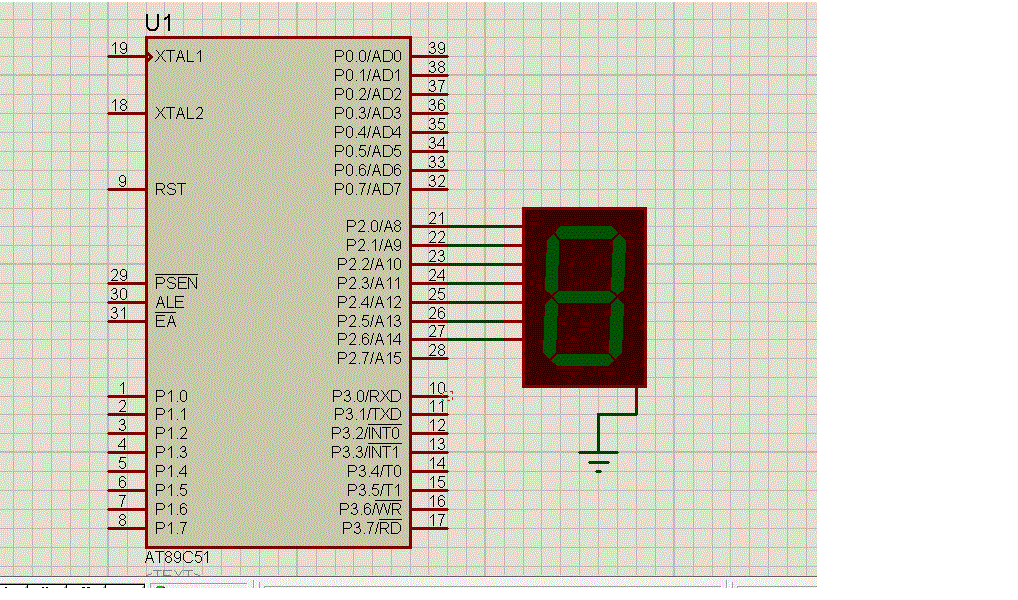
Task: Click the P1.2 pin label
Action: [x=171, y=433]
